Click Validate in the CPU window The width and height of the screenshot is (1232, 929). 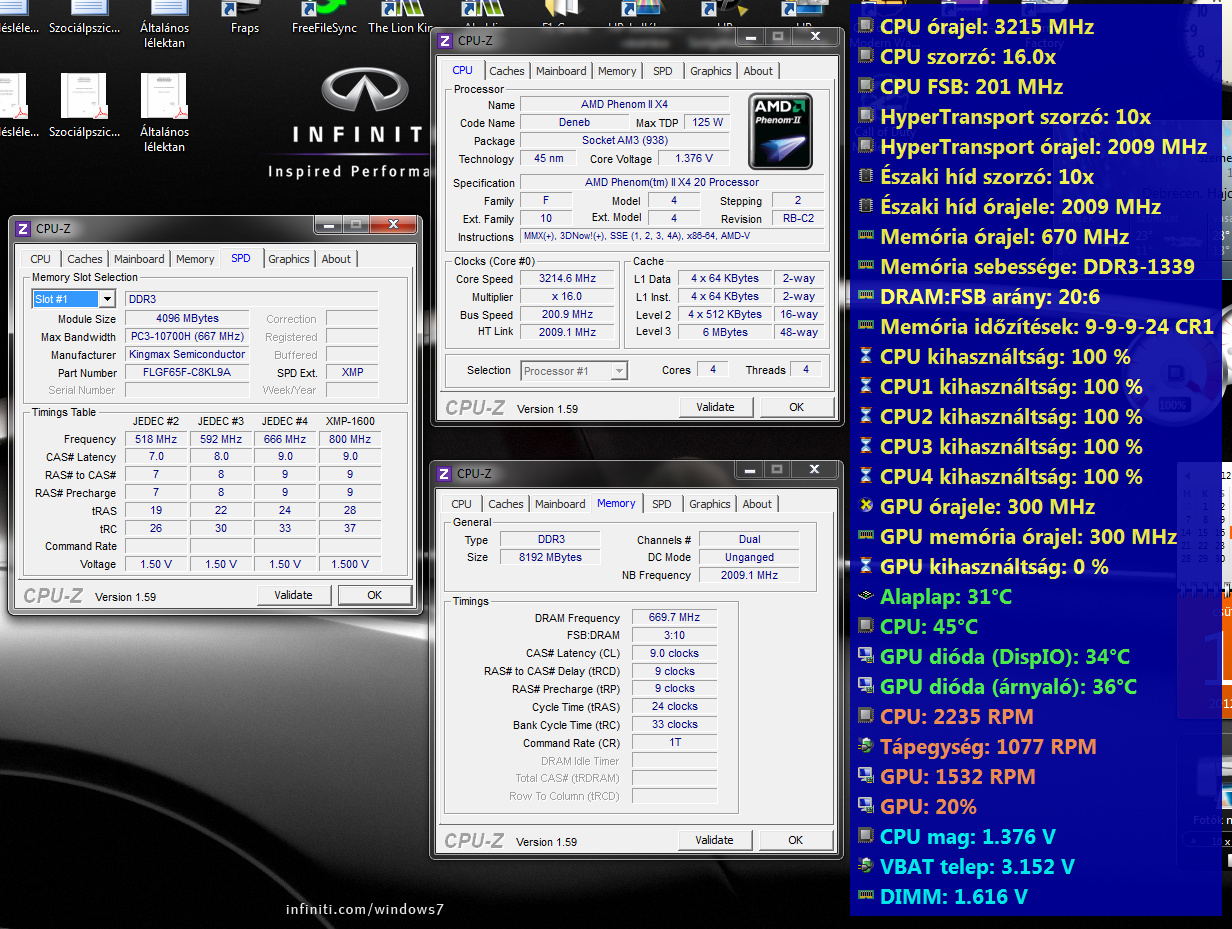coord(716,407)
